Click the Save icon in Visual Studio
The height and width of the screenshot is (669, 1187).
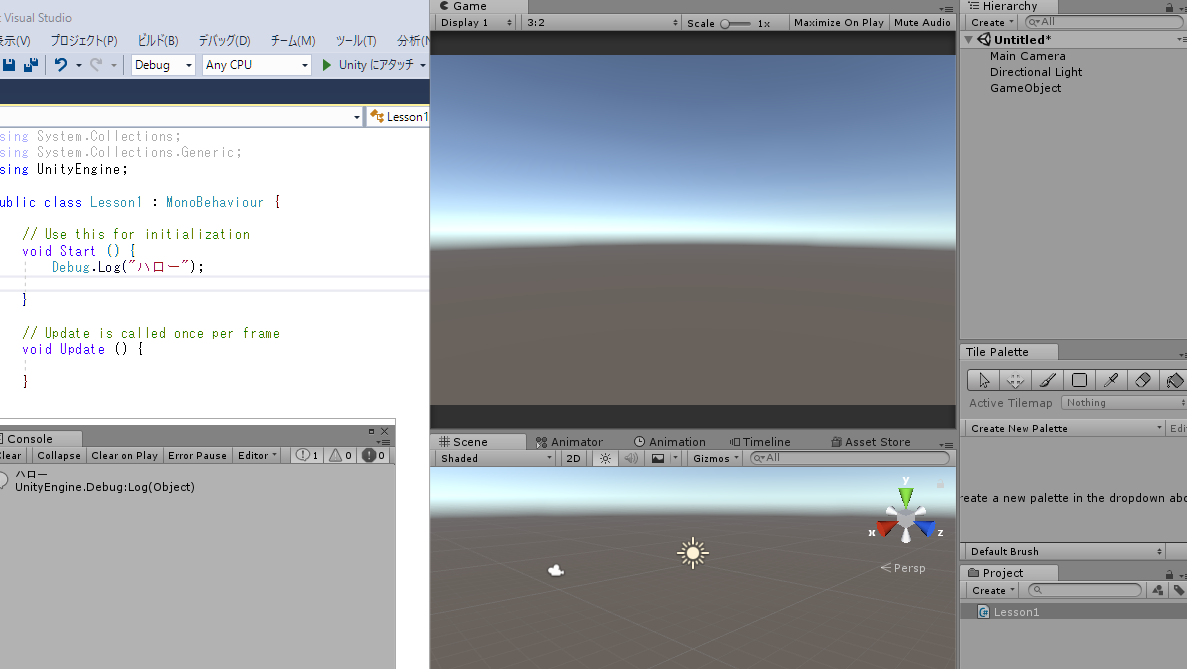click(x=8, y=65)
